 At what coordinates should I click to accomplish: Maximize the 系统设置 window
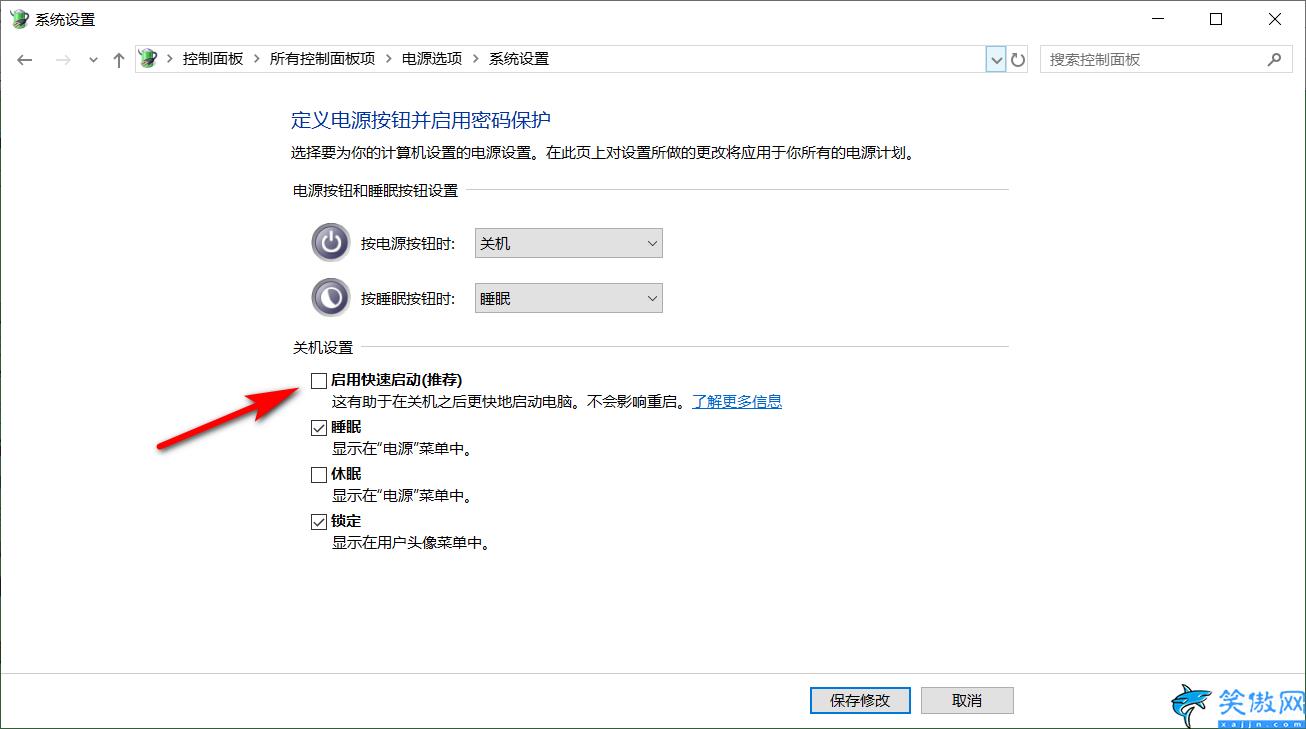(1216, 19)
